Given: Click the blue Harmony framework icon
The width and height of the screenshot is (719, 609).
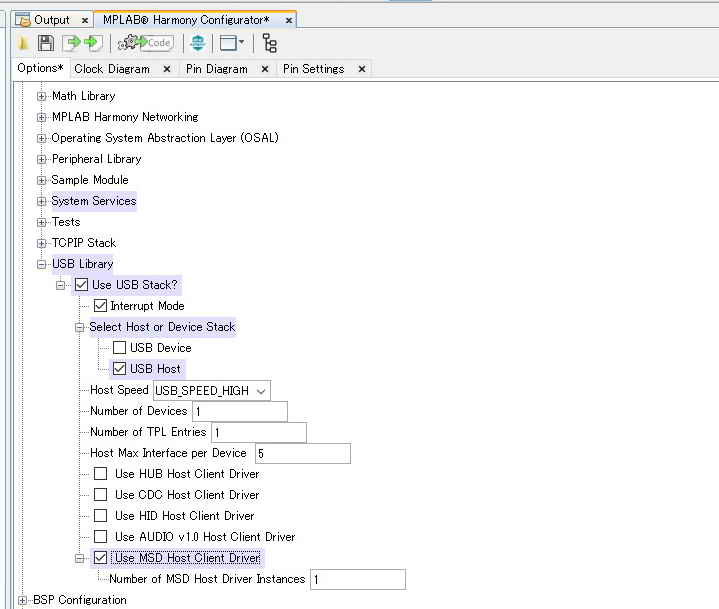Looking at the screenshot, I should point(198,44).
